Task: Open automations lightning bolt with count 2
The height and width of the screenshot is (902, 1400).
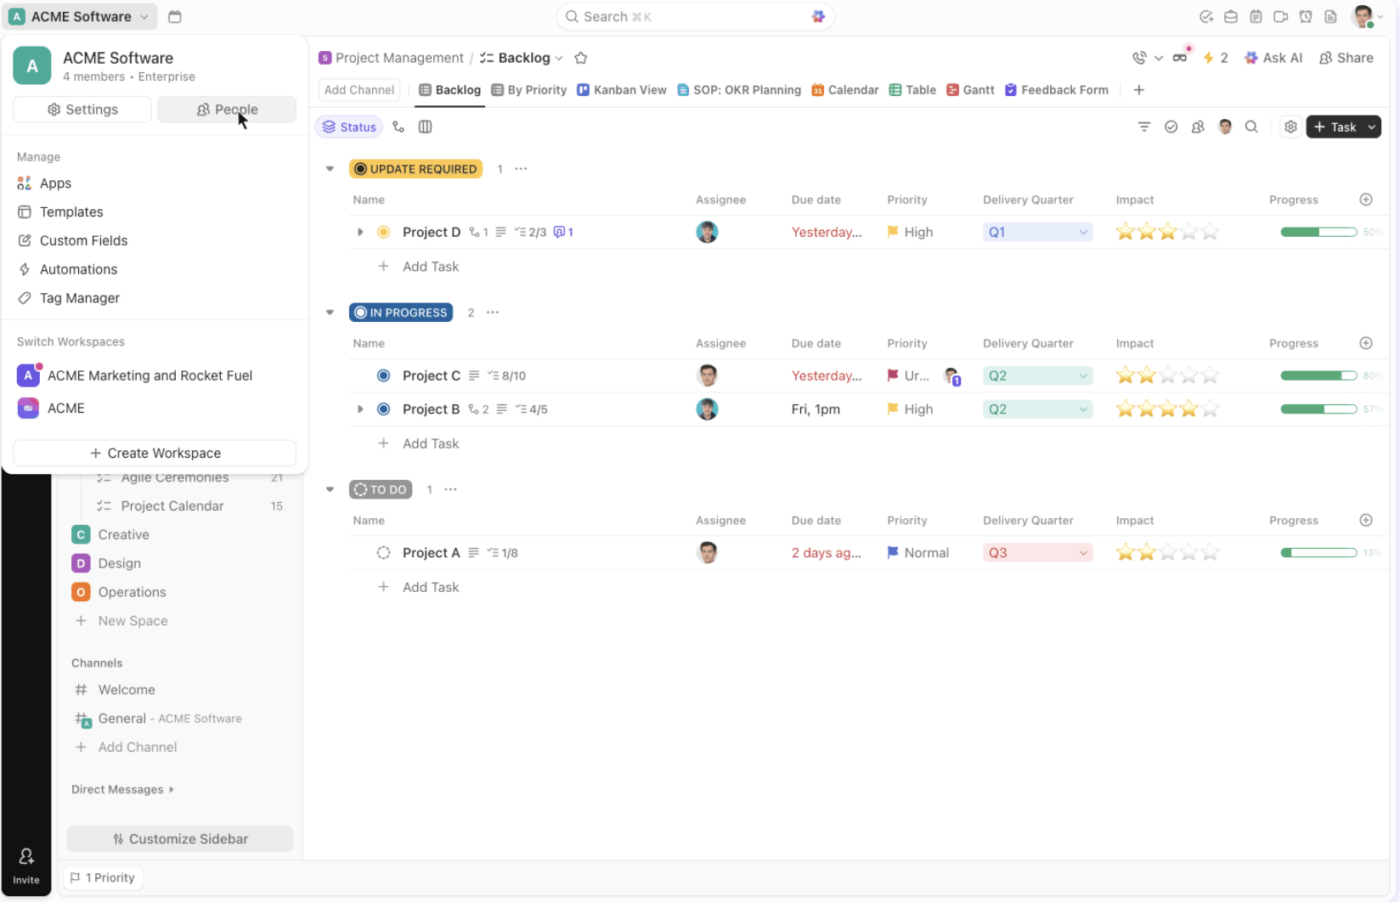Action: 1215,58
